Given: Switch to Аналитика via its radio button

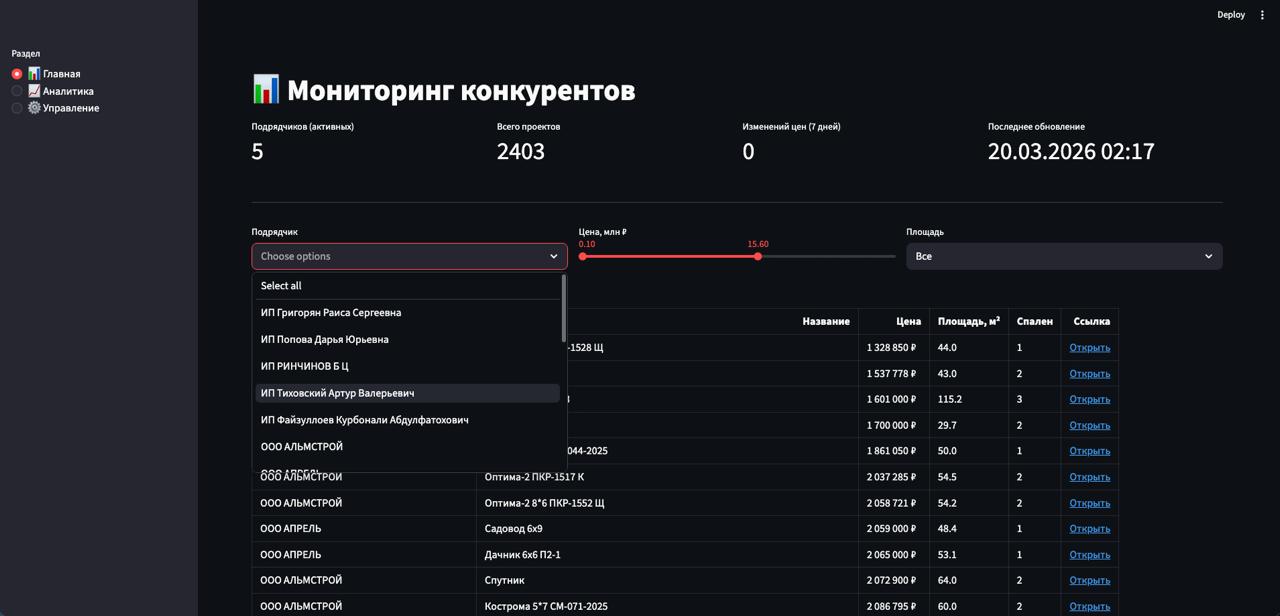Looking at the screenshot, I should click(x=15, y=90).
